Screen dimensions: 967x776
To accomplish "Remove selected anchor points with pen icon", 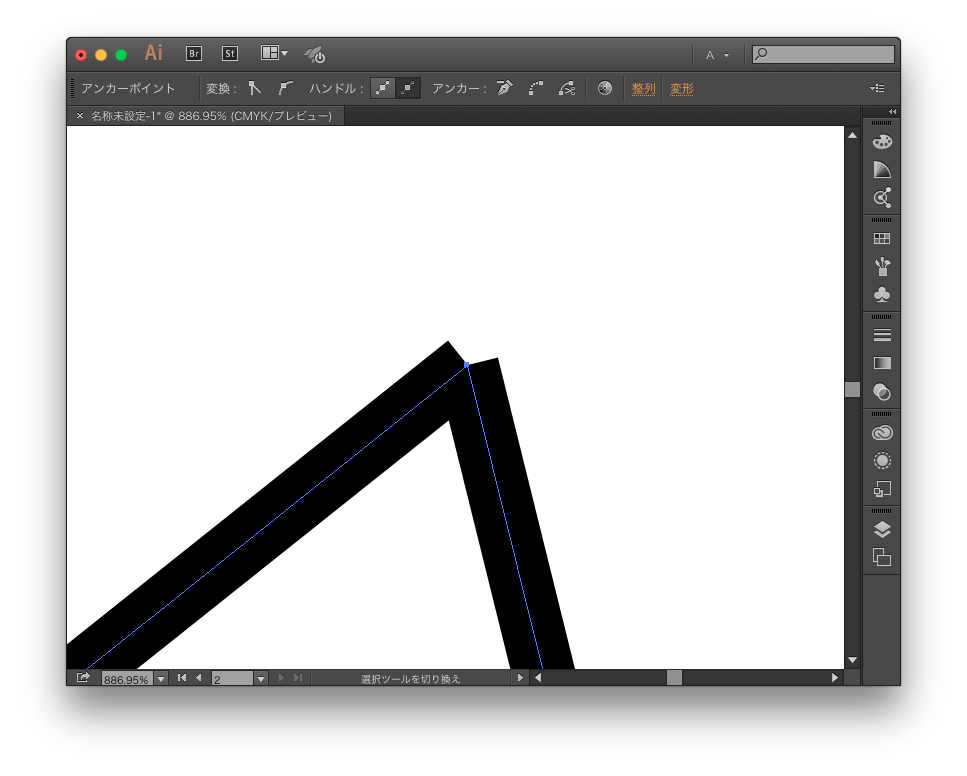I will (504, 88).
